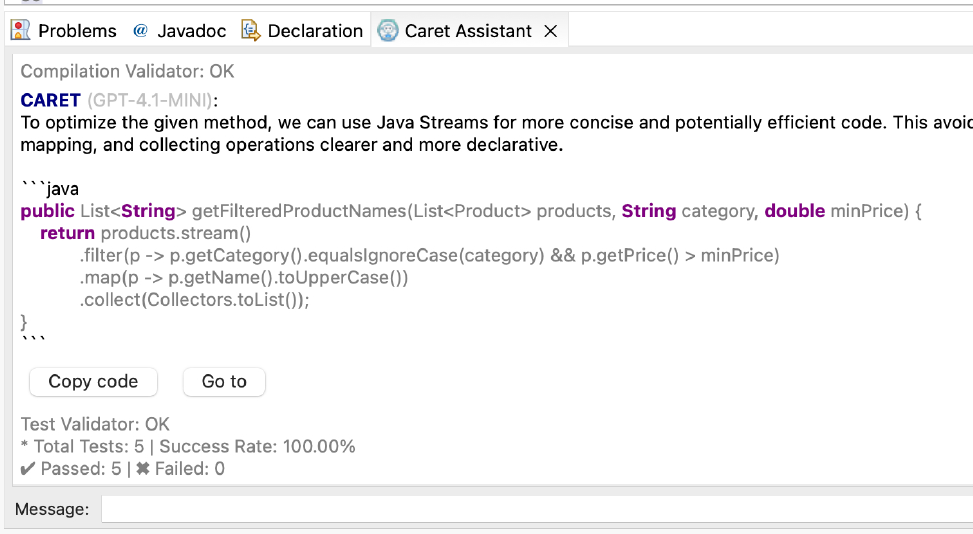
Task: Click the ".filter(p -> p.getCategory()" code line
Action: coord(429,256)
